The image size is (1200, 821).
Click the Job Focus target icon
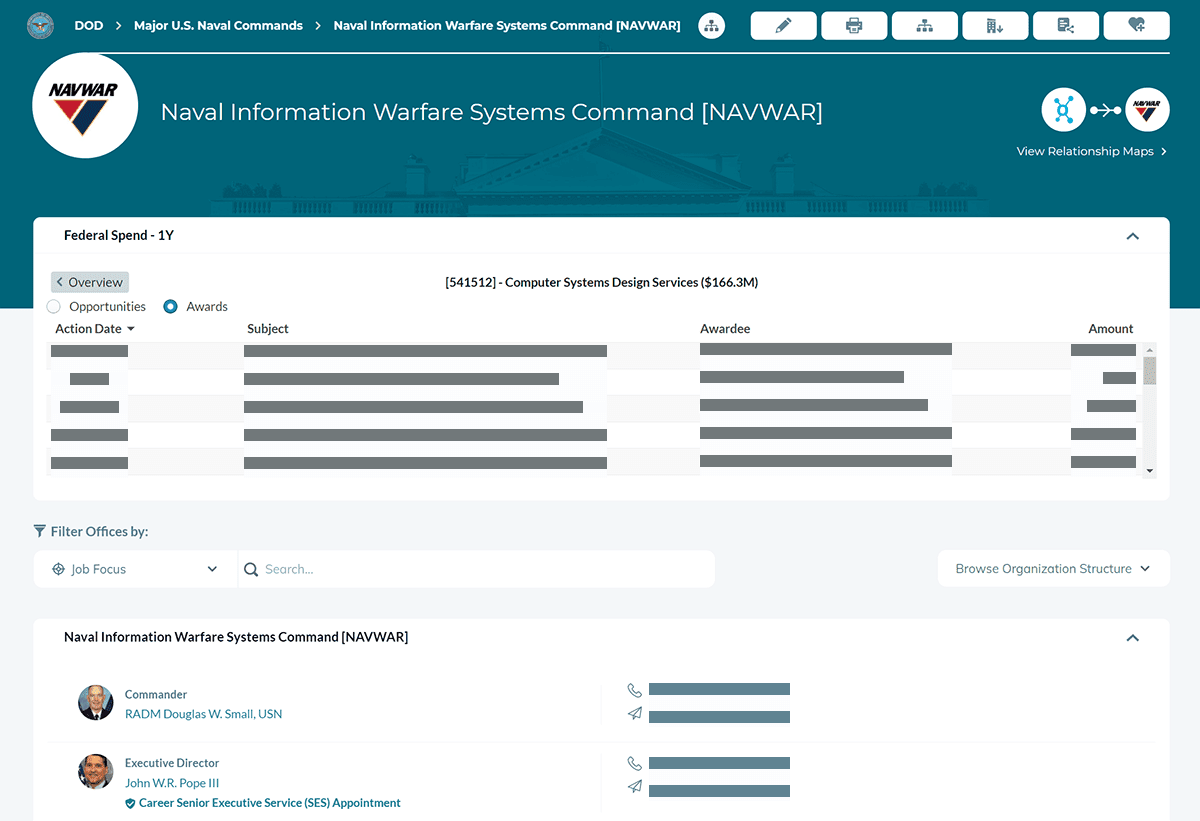pyautogui.click(x=58, y=569)
